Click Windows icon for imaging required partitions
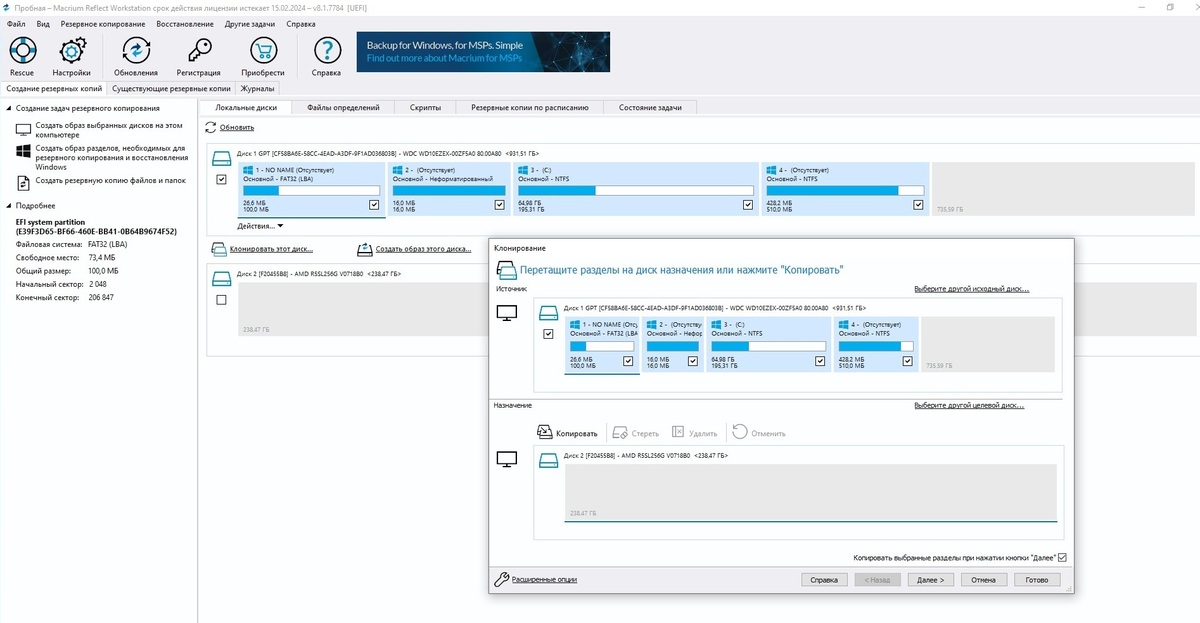The width and height of the screenshot is (1200, 623). 24,152
